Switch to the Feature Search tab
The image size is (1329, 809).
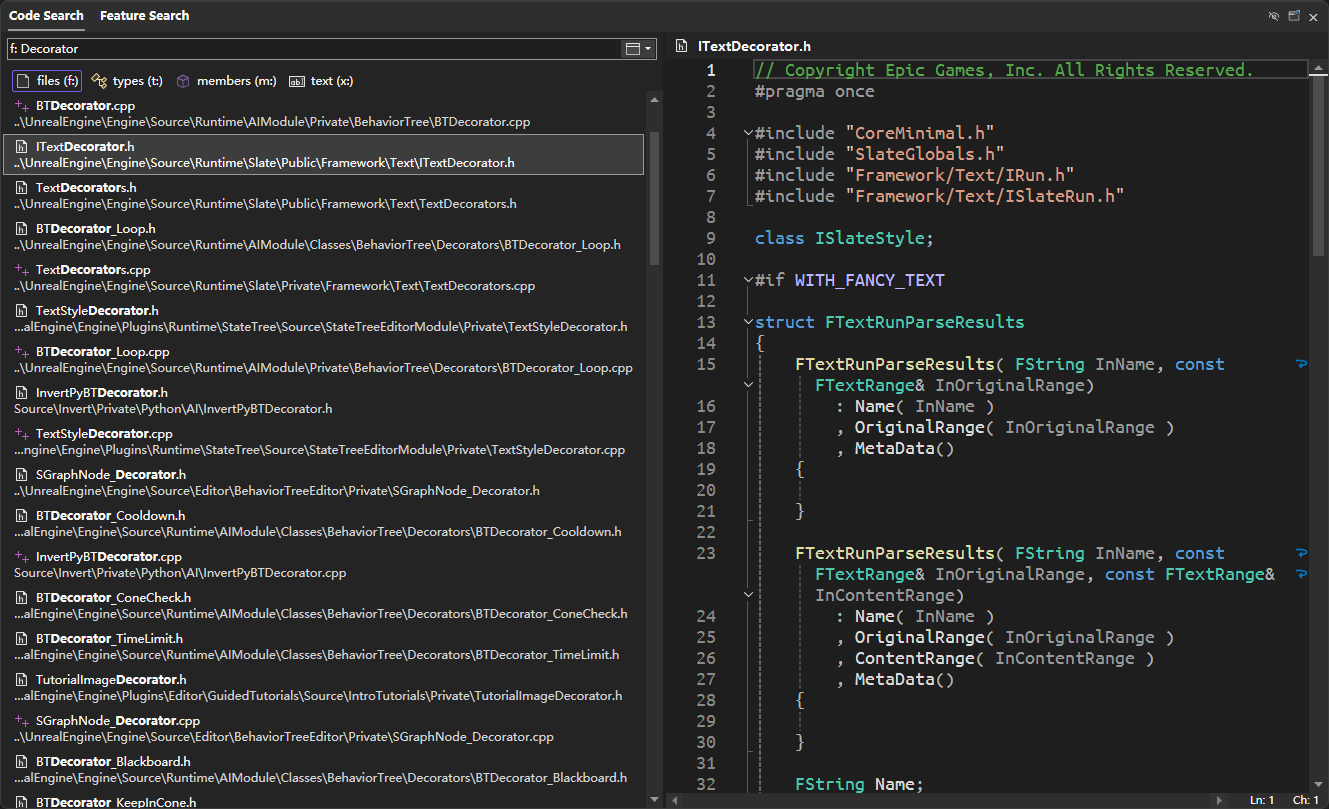pyautogui.click(x=144, y=16)
